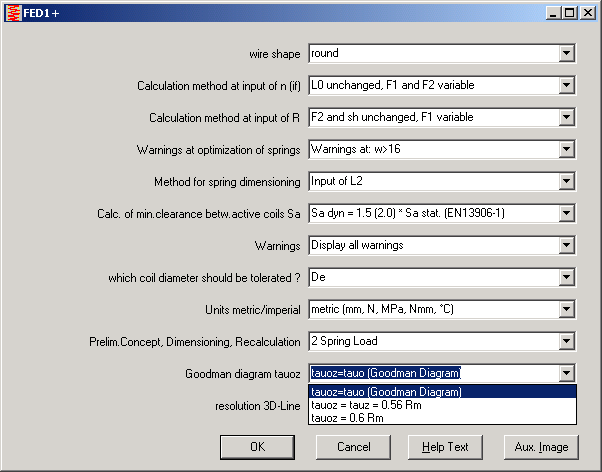Image resolution: width=602 pixels, height=472 pixels.
Task: Click the Cancel button
Action: (354, 447)
